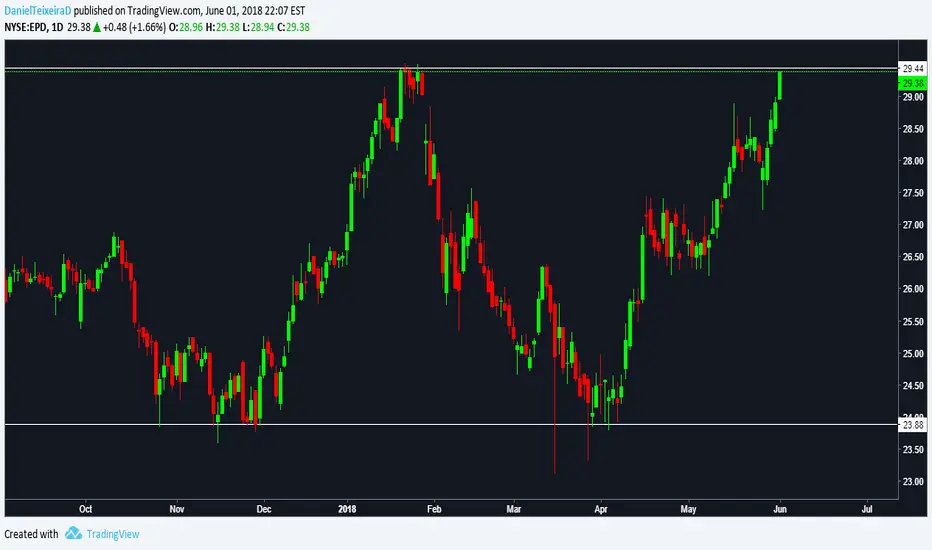This screenshot has height=550, width=932.
Task: Click the 23.50 price axis value
Action: 913,450
